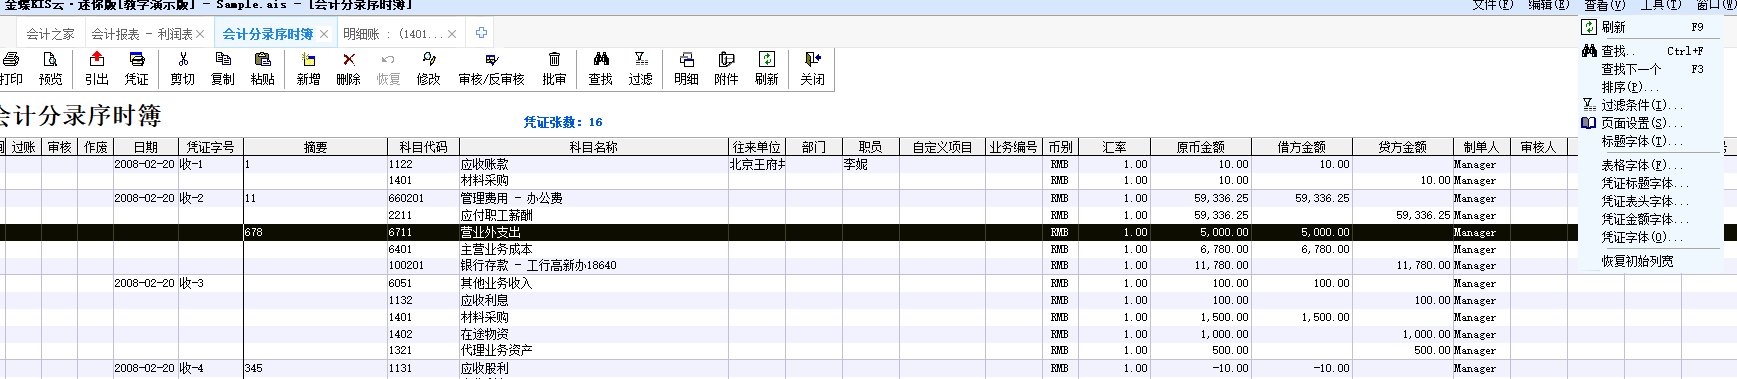Select 凭证字体(O)... menu entry
The image size is (1737, 379).
(x=1650, y=237)
